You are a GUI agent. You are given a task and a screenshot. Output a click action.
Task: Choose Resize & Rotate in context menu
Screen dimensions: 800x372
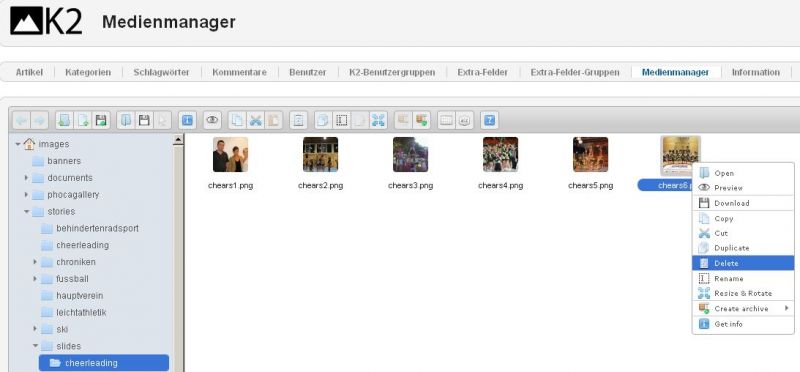(743, 293)
